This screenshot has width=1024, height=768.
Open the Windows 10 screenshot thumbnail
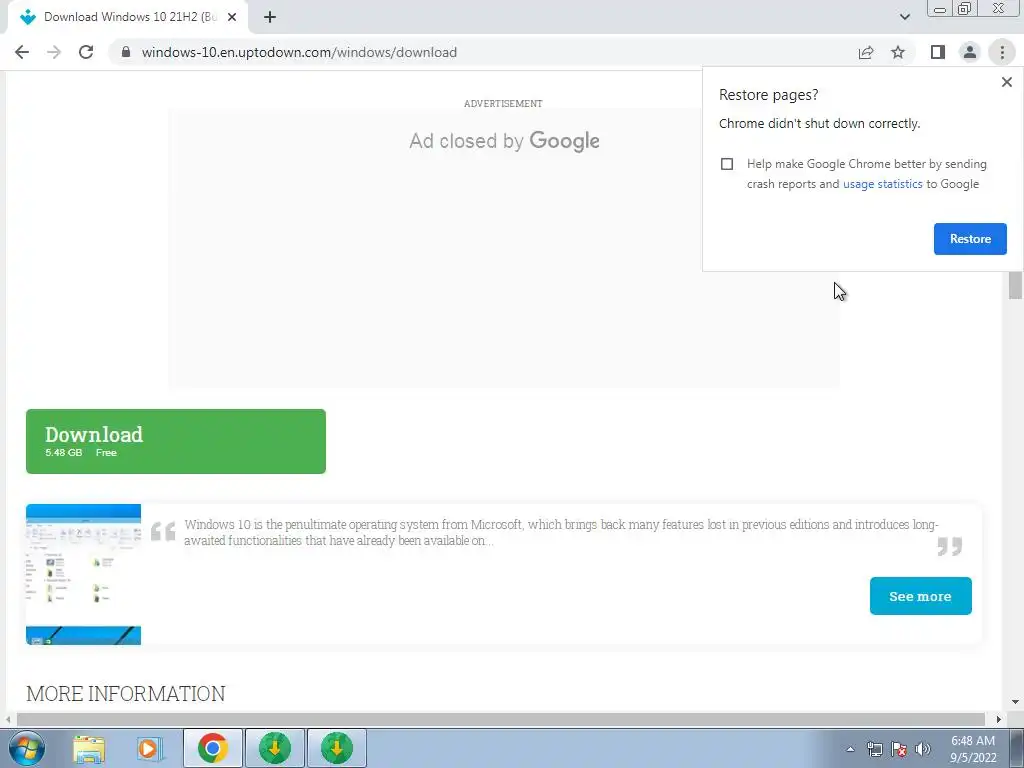84,574
